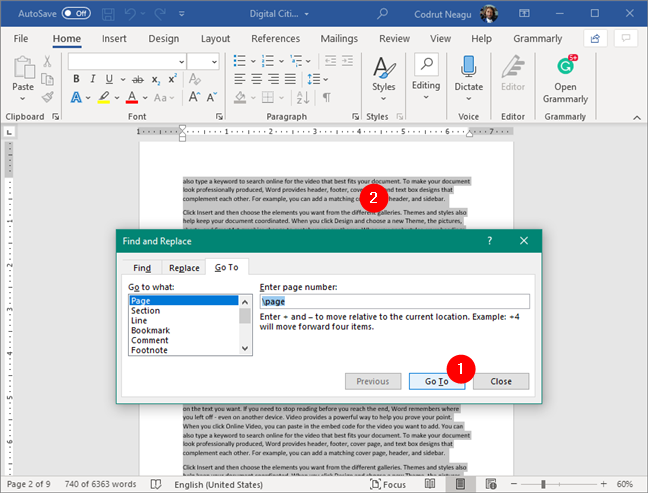This screenshot has height=493, width=648.
Task: Toggle the Italic formatting icon
Action: [x=93, y=79]
